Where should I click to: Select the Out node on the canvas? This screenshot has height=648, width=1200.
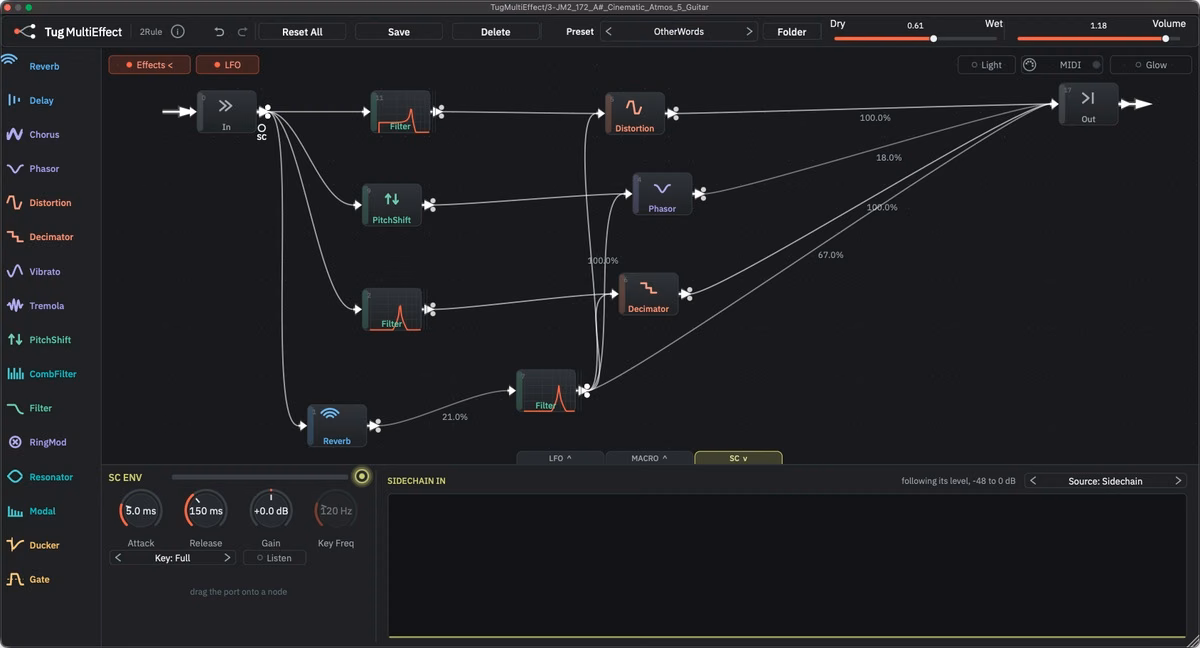pos(1088,105)
